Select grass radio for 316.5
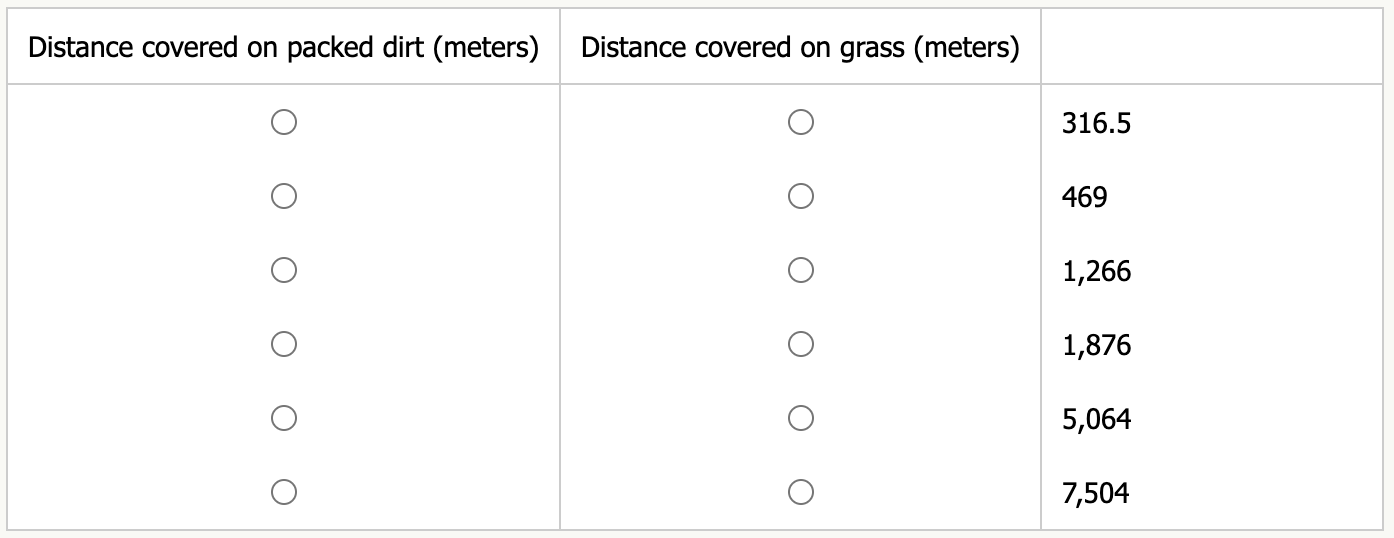Viewport: 1394px width, 538px height. tap(799, 123)
